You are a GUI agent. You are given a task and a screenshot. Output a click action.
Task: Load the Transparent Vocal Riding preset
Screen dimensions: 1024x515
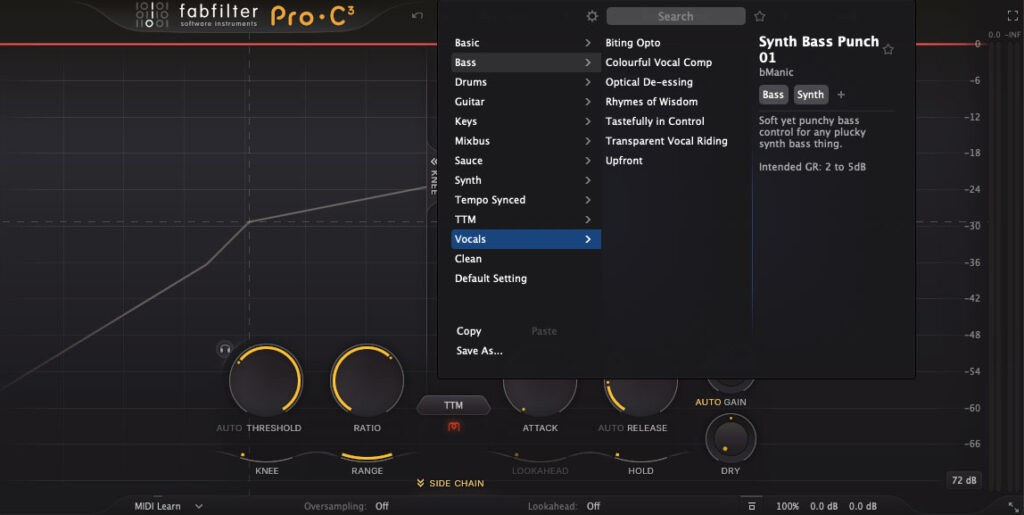[x=666, y=141]
